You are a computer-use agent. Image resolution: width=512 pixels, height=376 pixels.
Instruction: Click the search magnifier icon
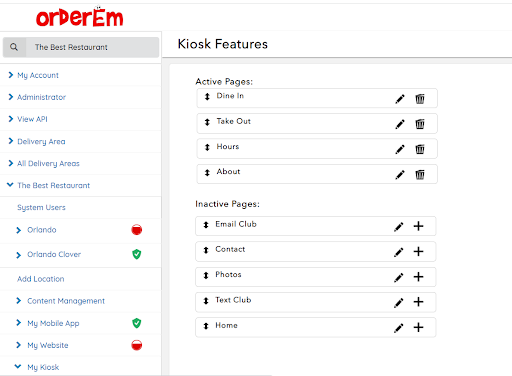click(14, 47)
